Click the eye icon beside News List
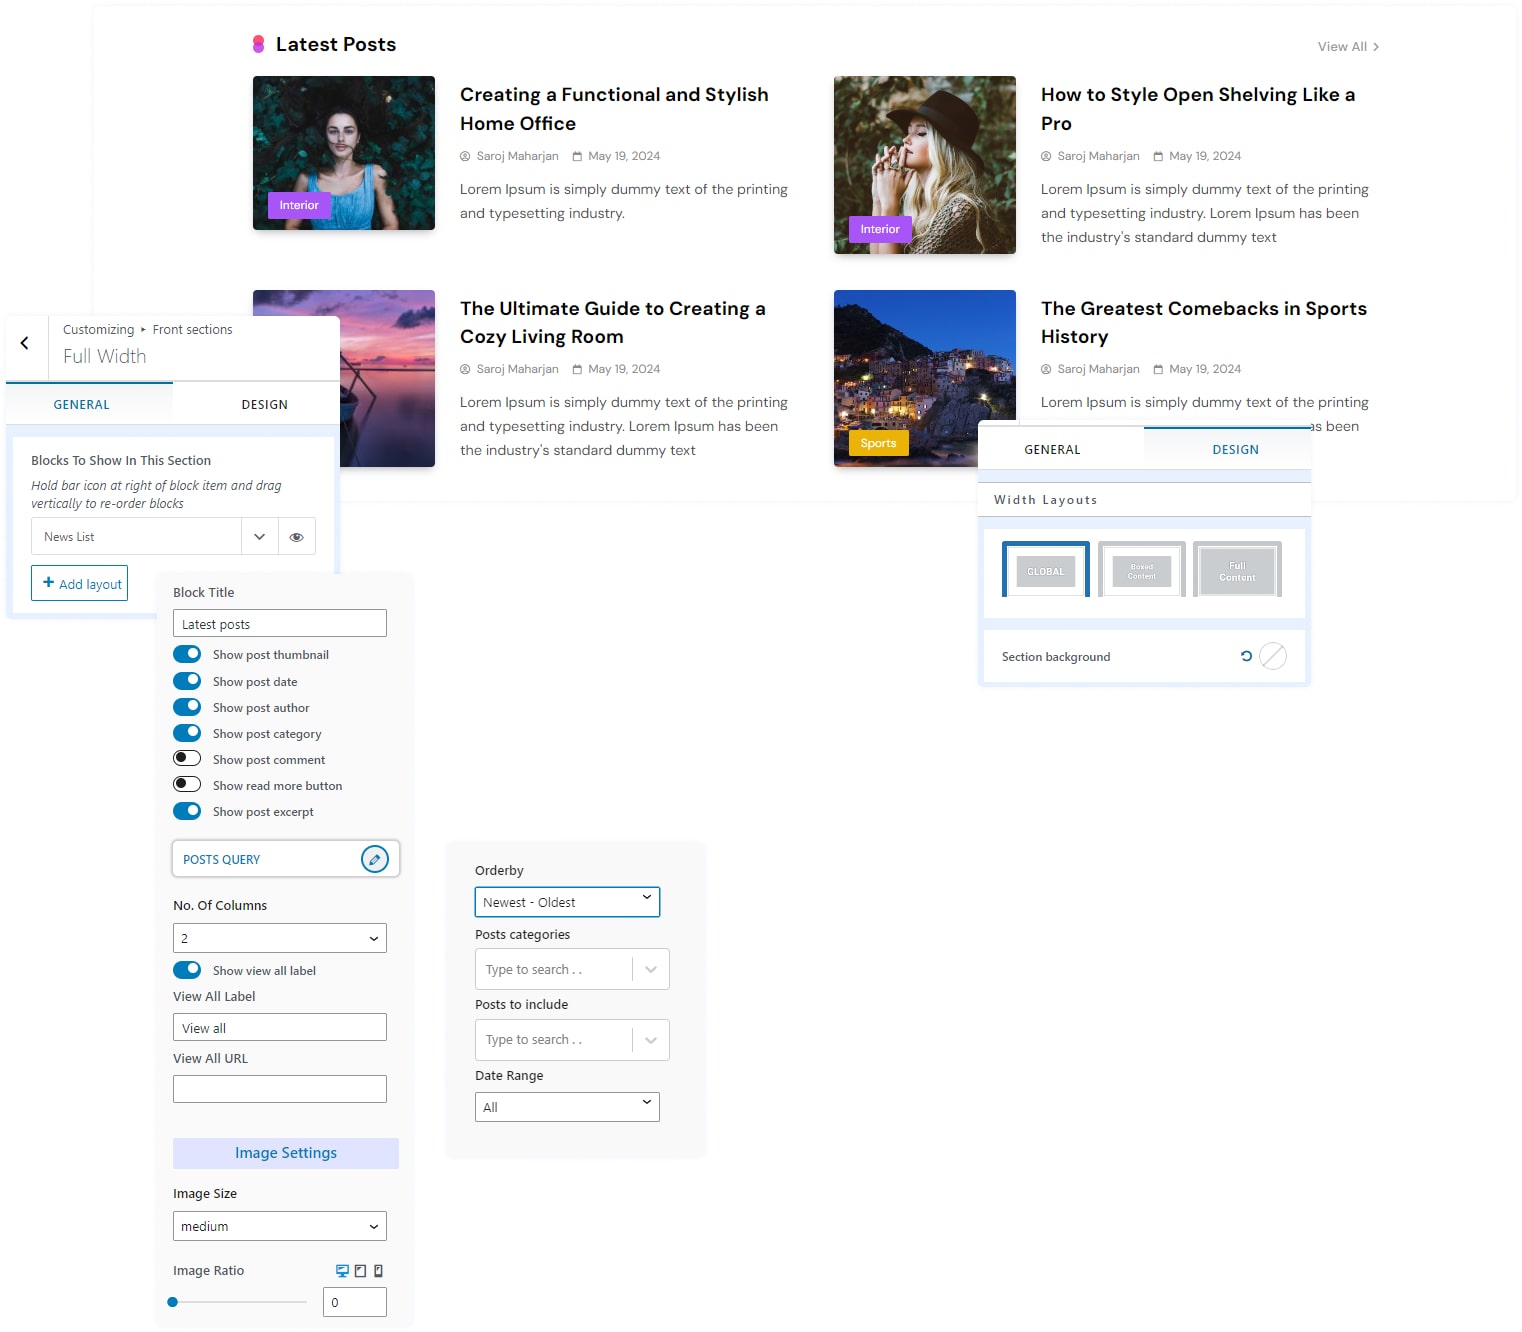This screenshot has height=1332, width=1522. (x=296, y=537)
